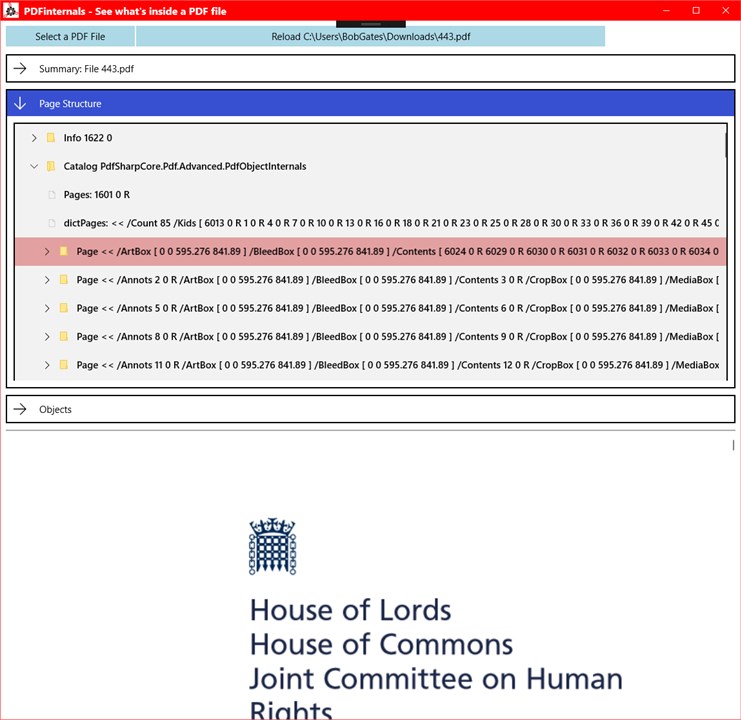Viewport: 741px width, 720px height.
Task: Select the Page Annots 8 0 R row text
Action: tap(398, 336)
